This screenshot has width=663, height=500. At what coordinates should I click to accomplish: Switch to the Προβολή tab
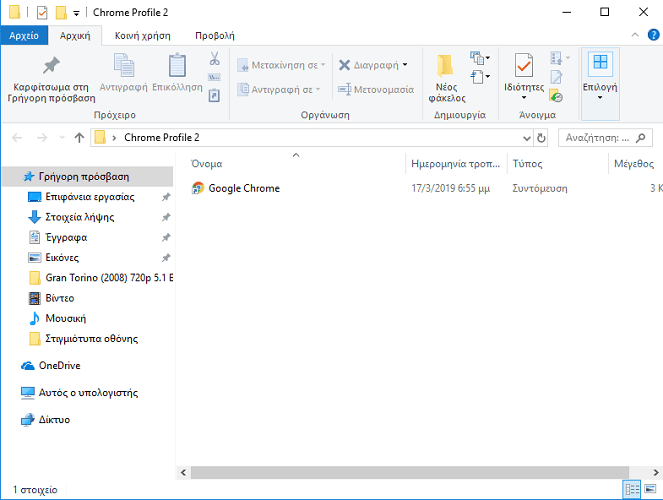[215, 36]
